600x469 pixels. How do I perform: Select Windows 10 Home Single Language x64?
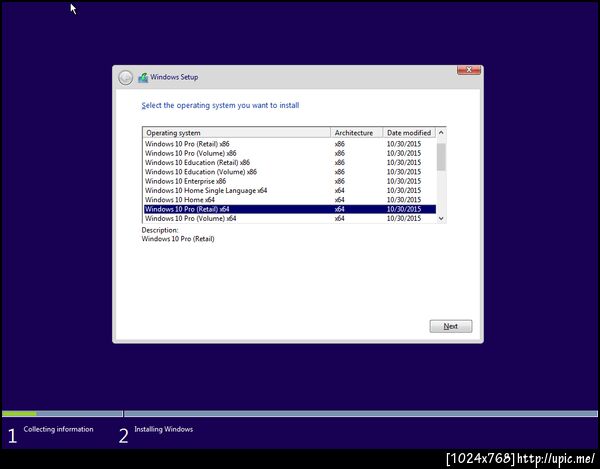click(x=290, y=191)
